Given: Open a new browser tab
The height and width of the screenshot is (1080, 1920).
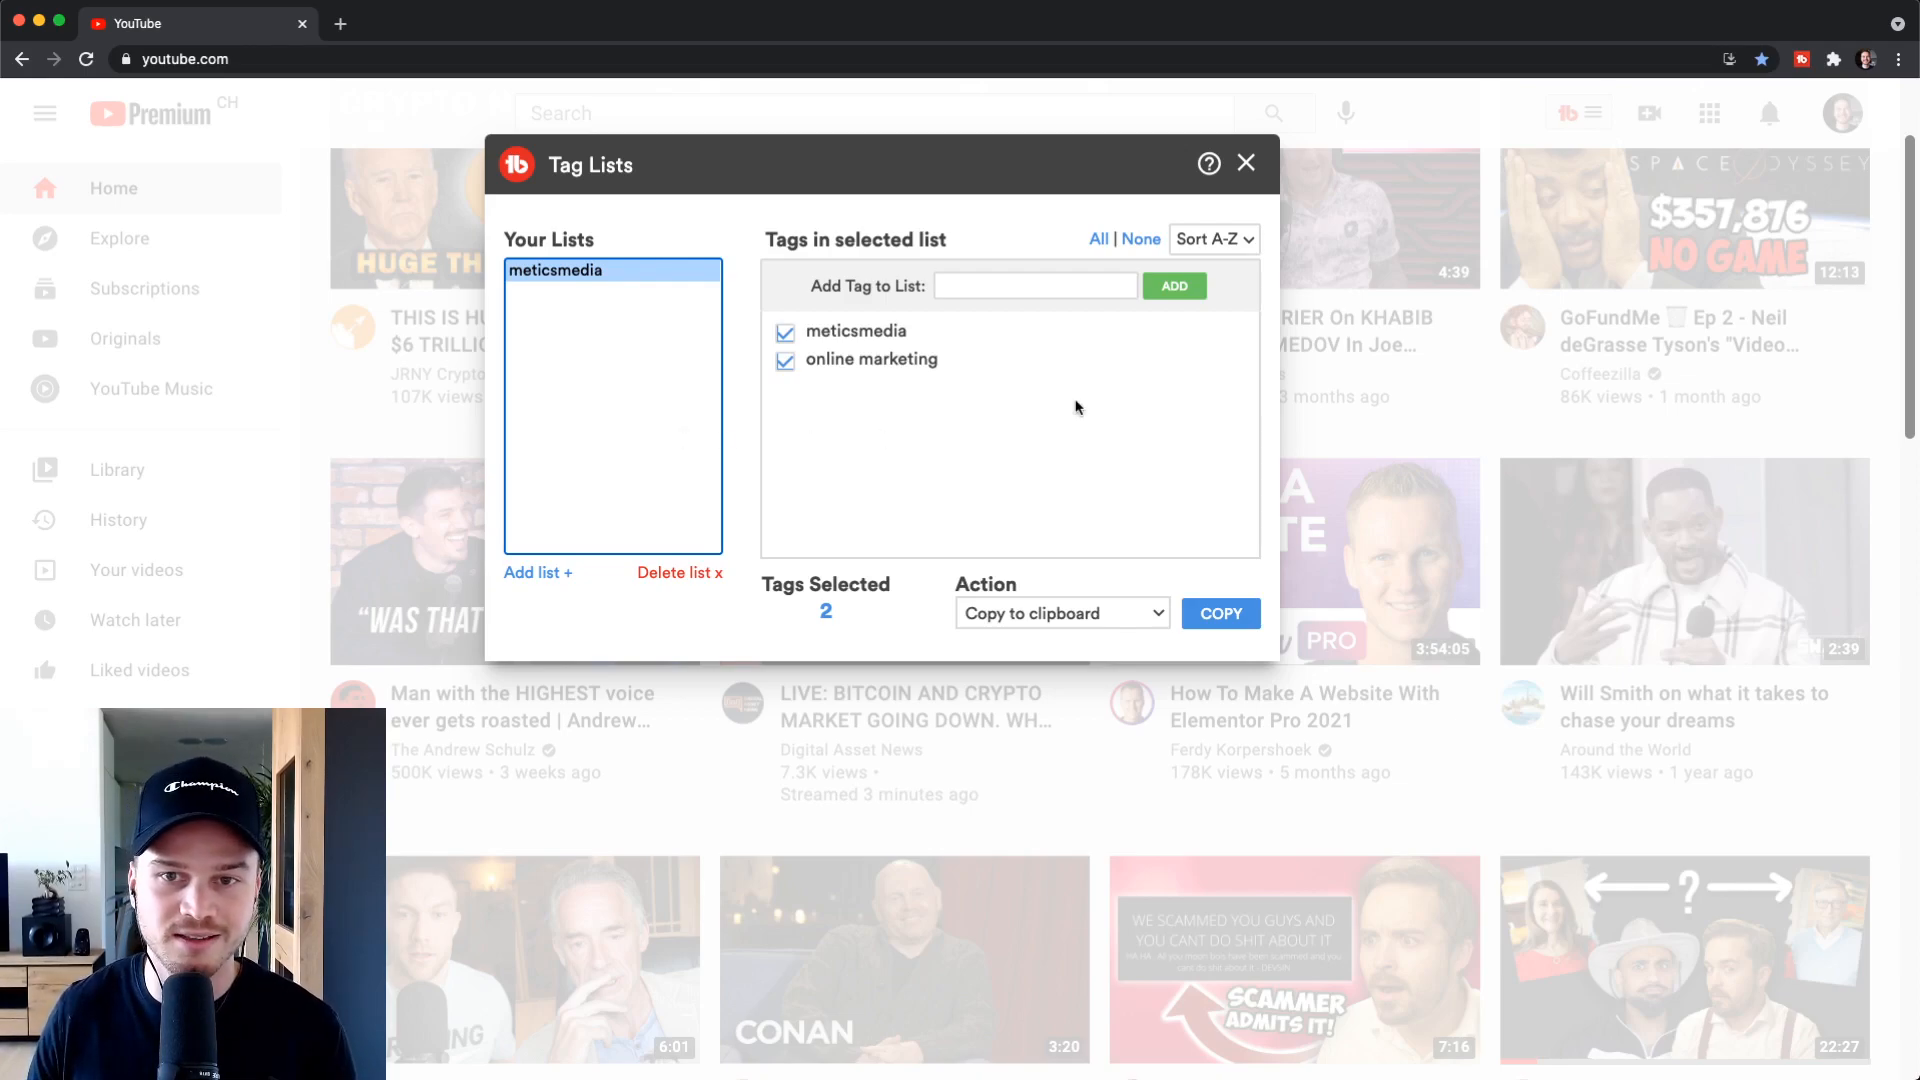Looking at the screenshot, I should pos(340,23).
